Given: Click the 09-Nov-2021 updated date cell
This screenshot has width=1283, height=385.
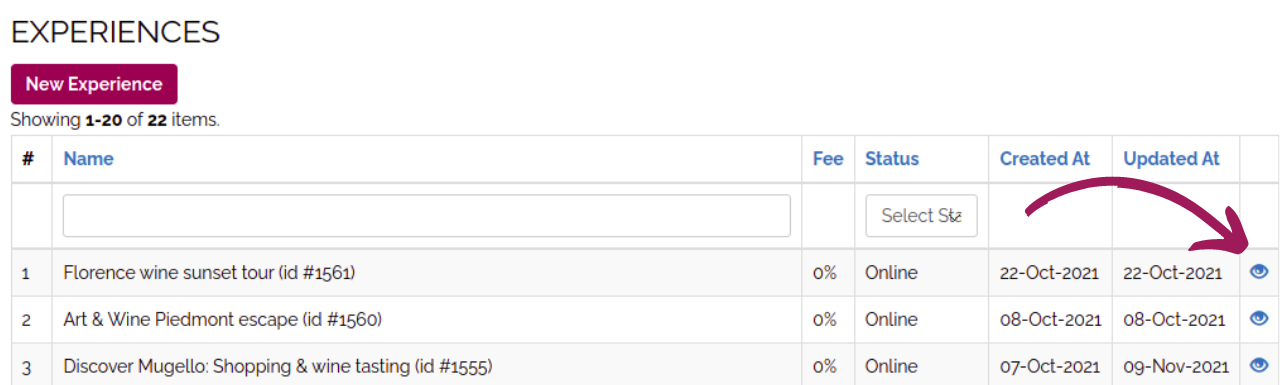Looking at the screenshot, I should [1174, 367].
